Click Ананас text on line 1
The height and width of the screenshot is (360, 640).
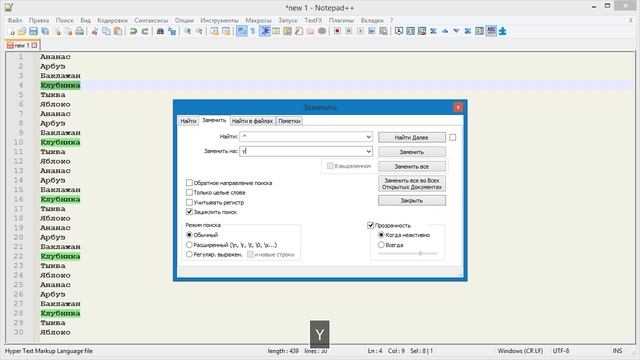coord(55,57)
